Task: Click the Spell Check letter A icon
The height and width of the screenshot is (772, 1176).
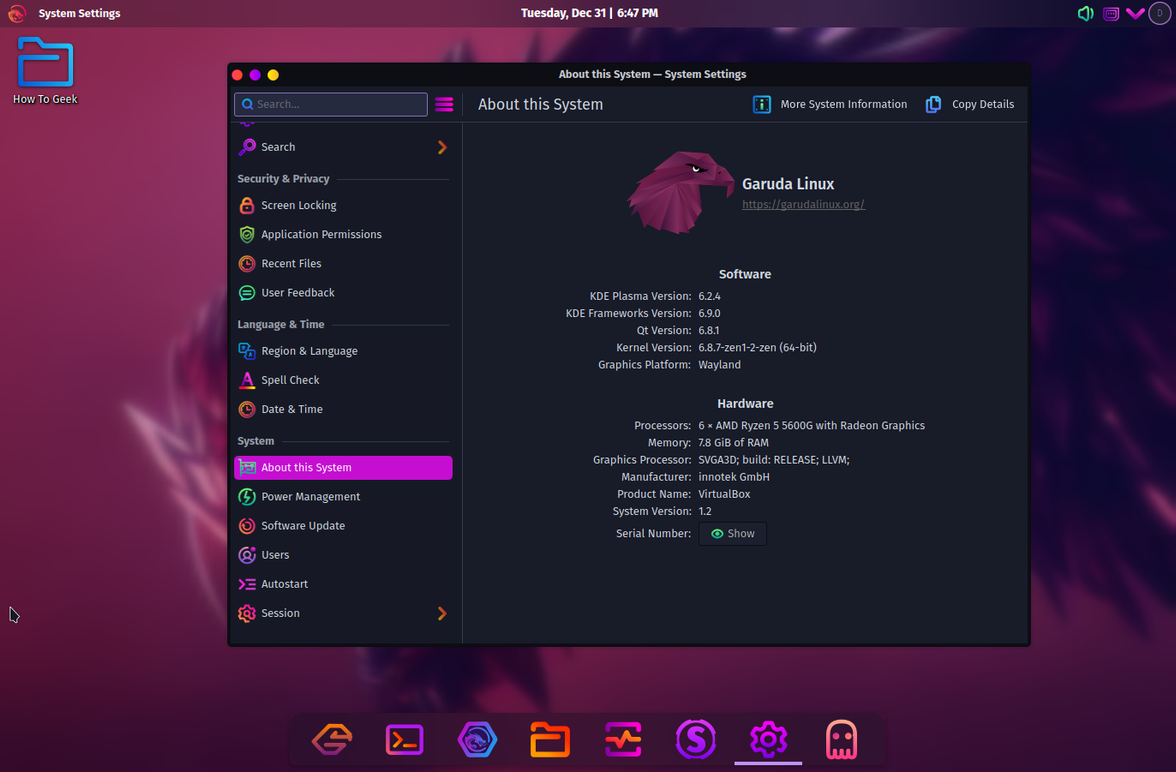Action: pyautogui.click(x=247, y=380)
